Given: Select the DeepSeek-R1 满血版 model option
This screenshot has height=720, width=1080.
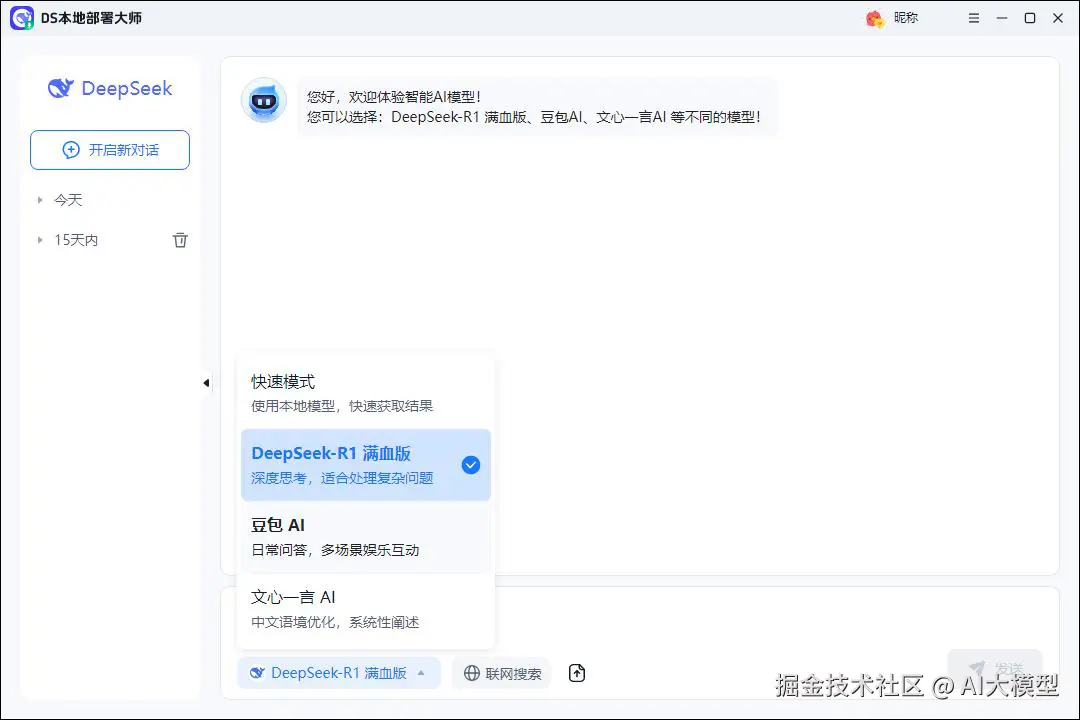Looking at the screenshot, I should (x=366, y=464).
